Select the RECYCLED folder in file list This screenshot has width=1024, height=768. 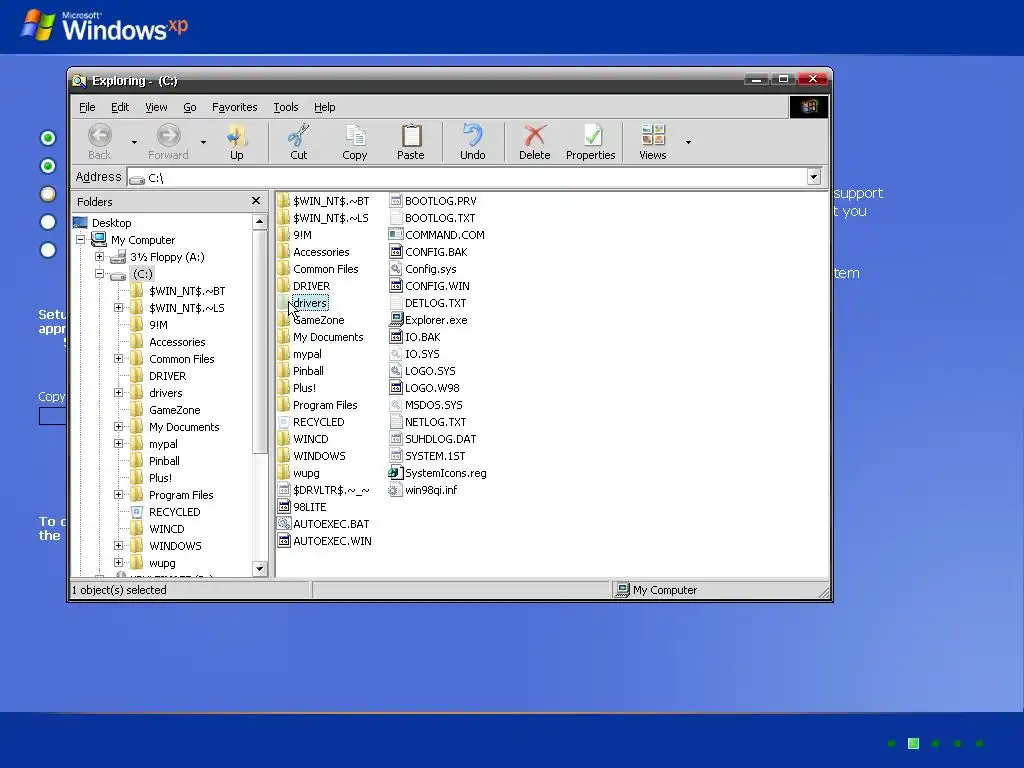coord(311,422)
